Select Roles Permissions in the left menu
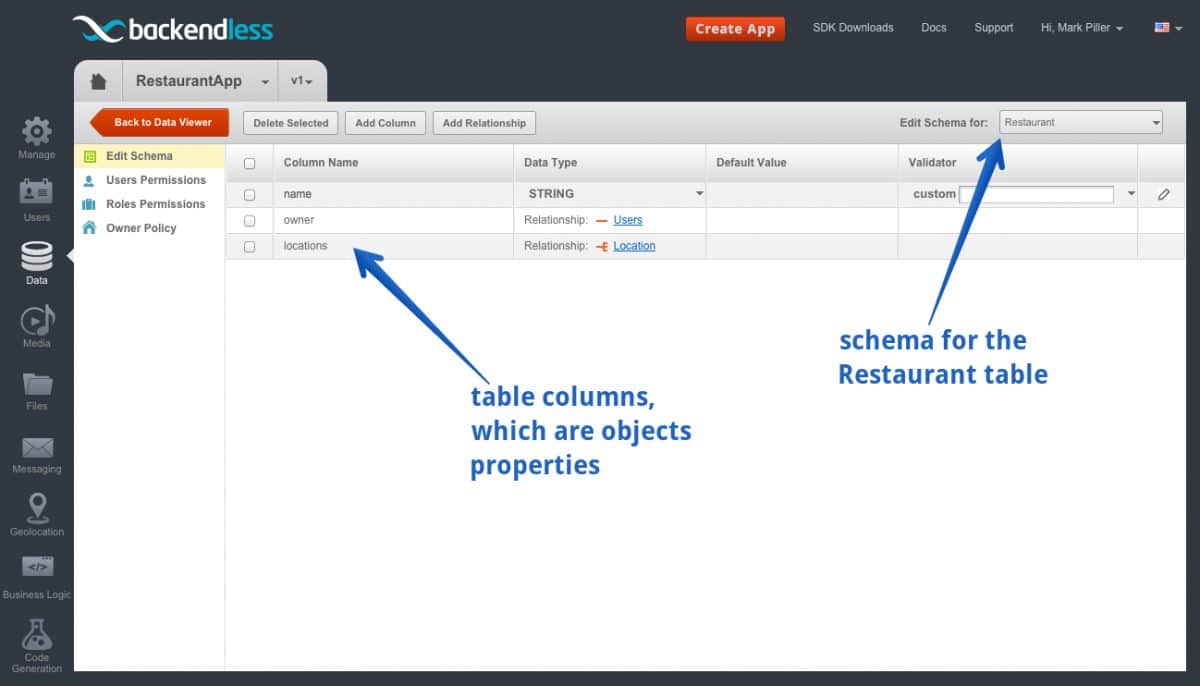Viewport: 1200px width, 686px height. (x=156, y=204)
